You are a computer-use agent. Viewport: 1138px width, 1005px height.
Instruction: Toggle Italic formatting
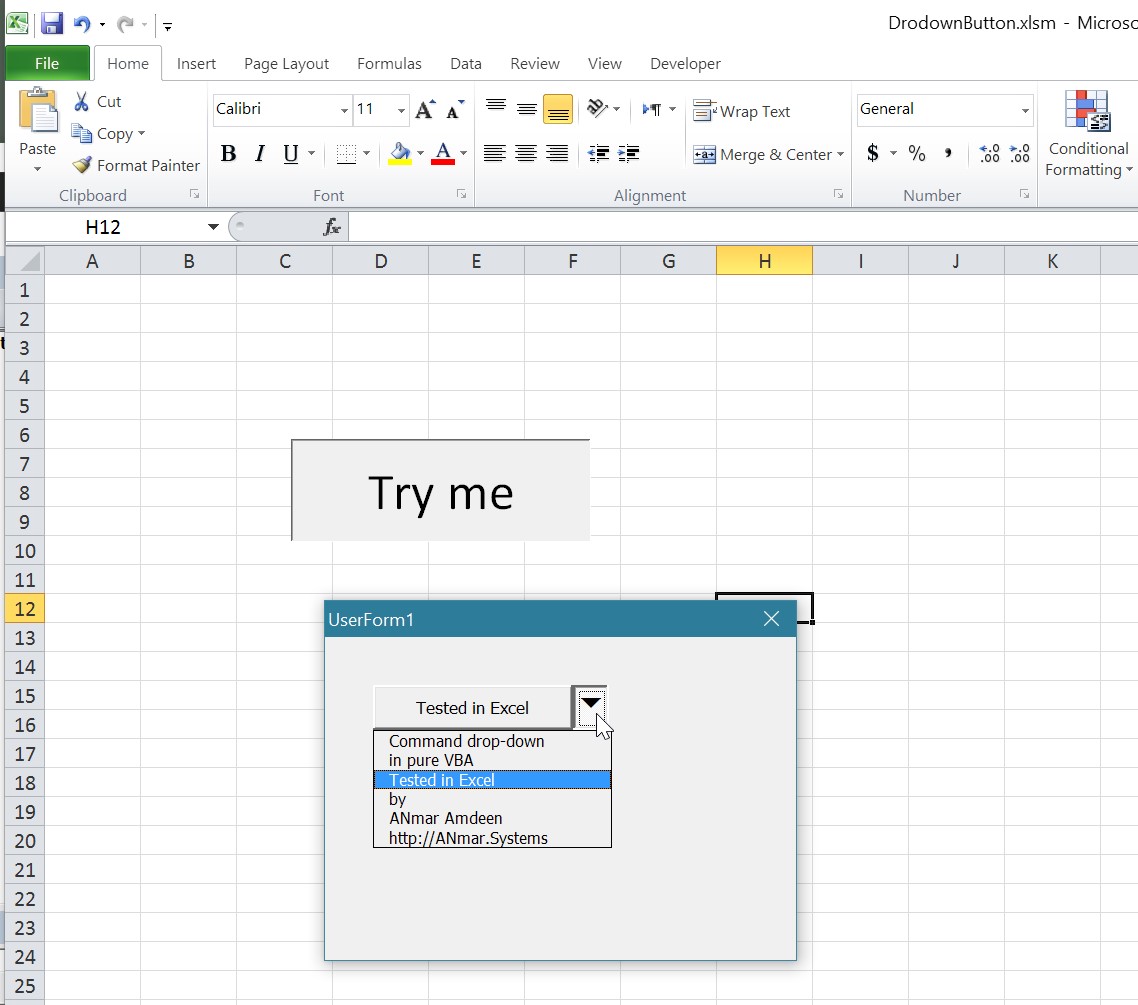(x=260, y=153)
